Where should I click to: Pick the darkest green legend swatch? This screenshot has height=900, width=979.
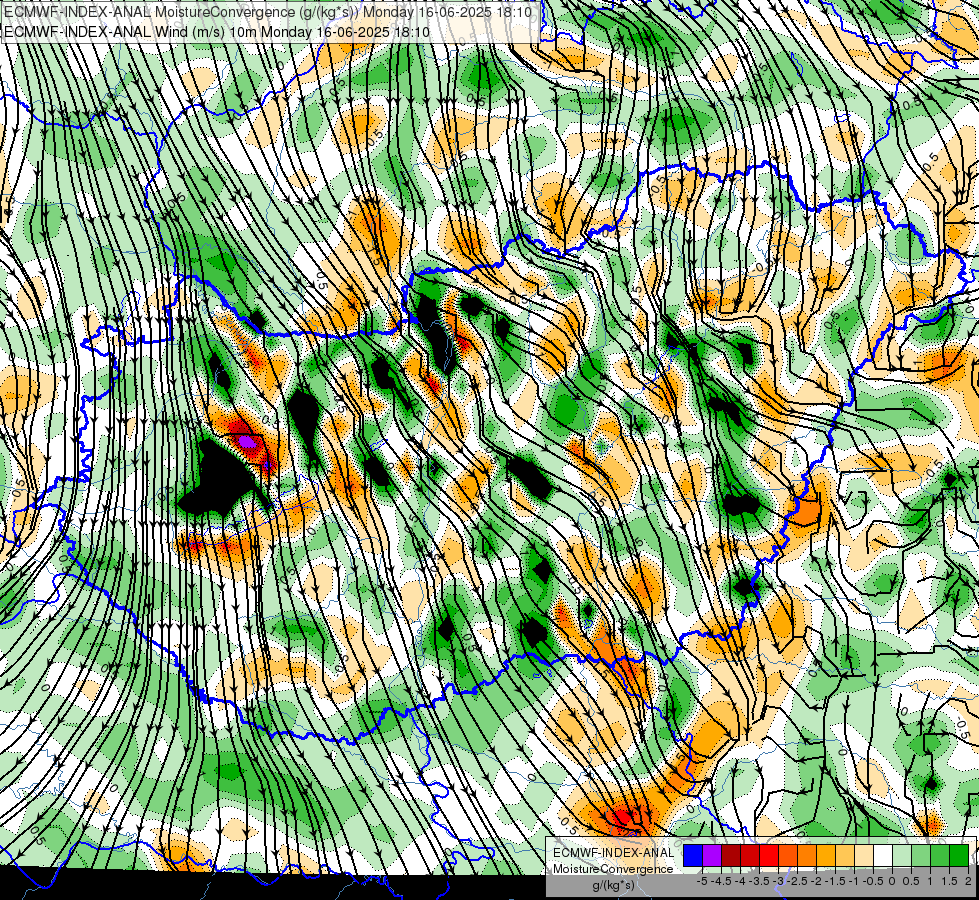[x=959, y=856]
